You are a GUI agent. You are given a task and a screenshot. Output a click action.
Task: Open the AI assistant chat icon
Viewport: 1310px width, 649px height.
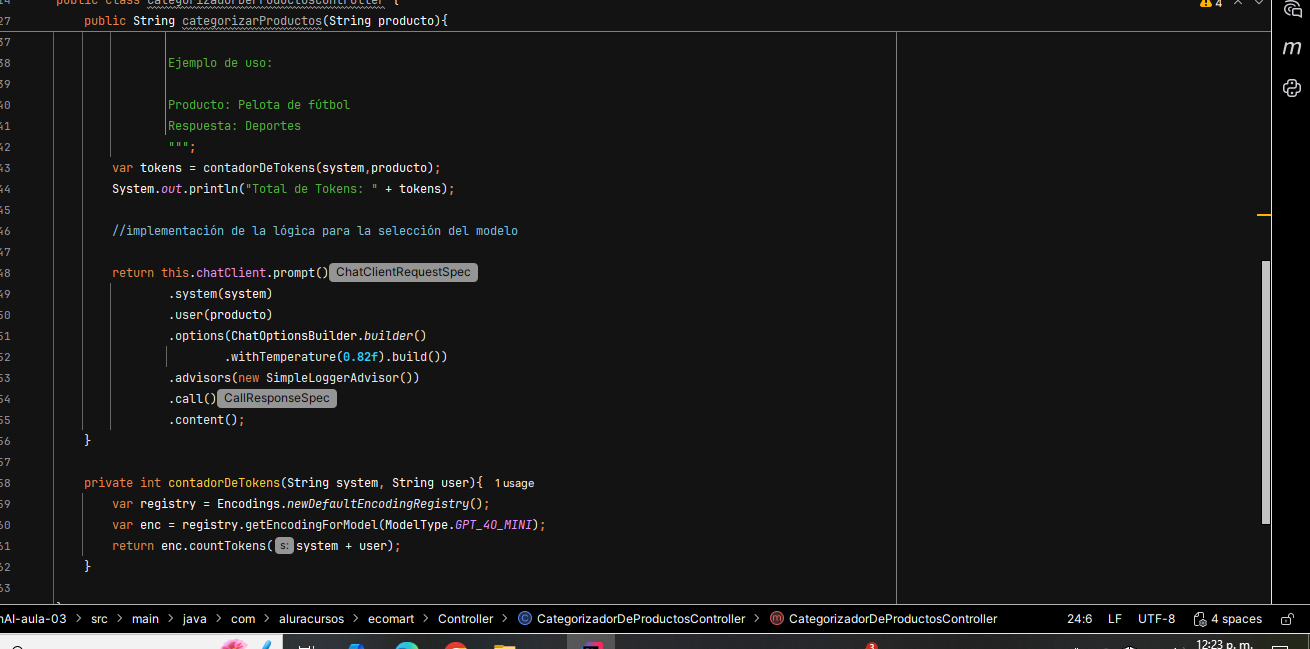click(1291, 8)
